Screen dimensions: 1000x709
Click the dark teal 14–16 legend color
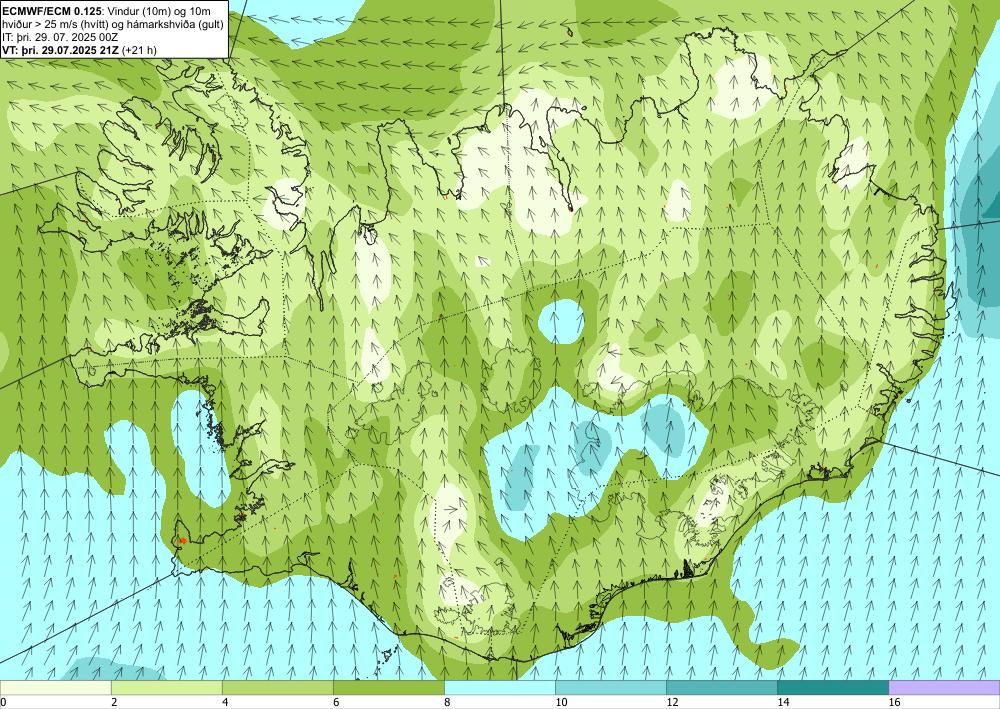tap(832, 688)
